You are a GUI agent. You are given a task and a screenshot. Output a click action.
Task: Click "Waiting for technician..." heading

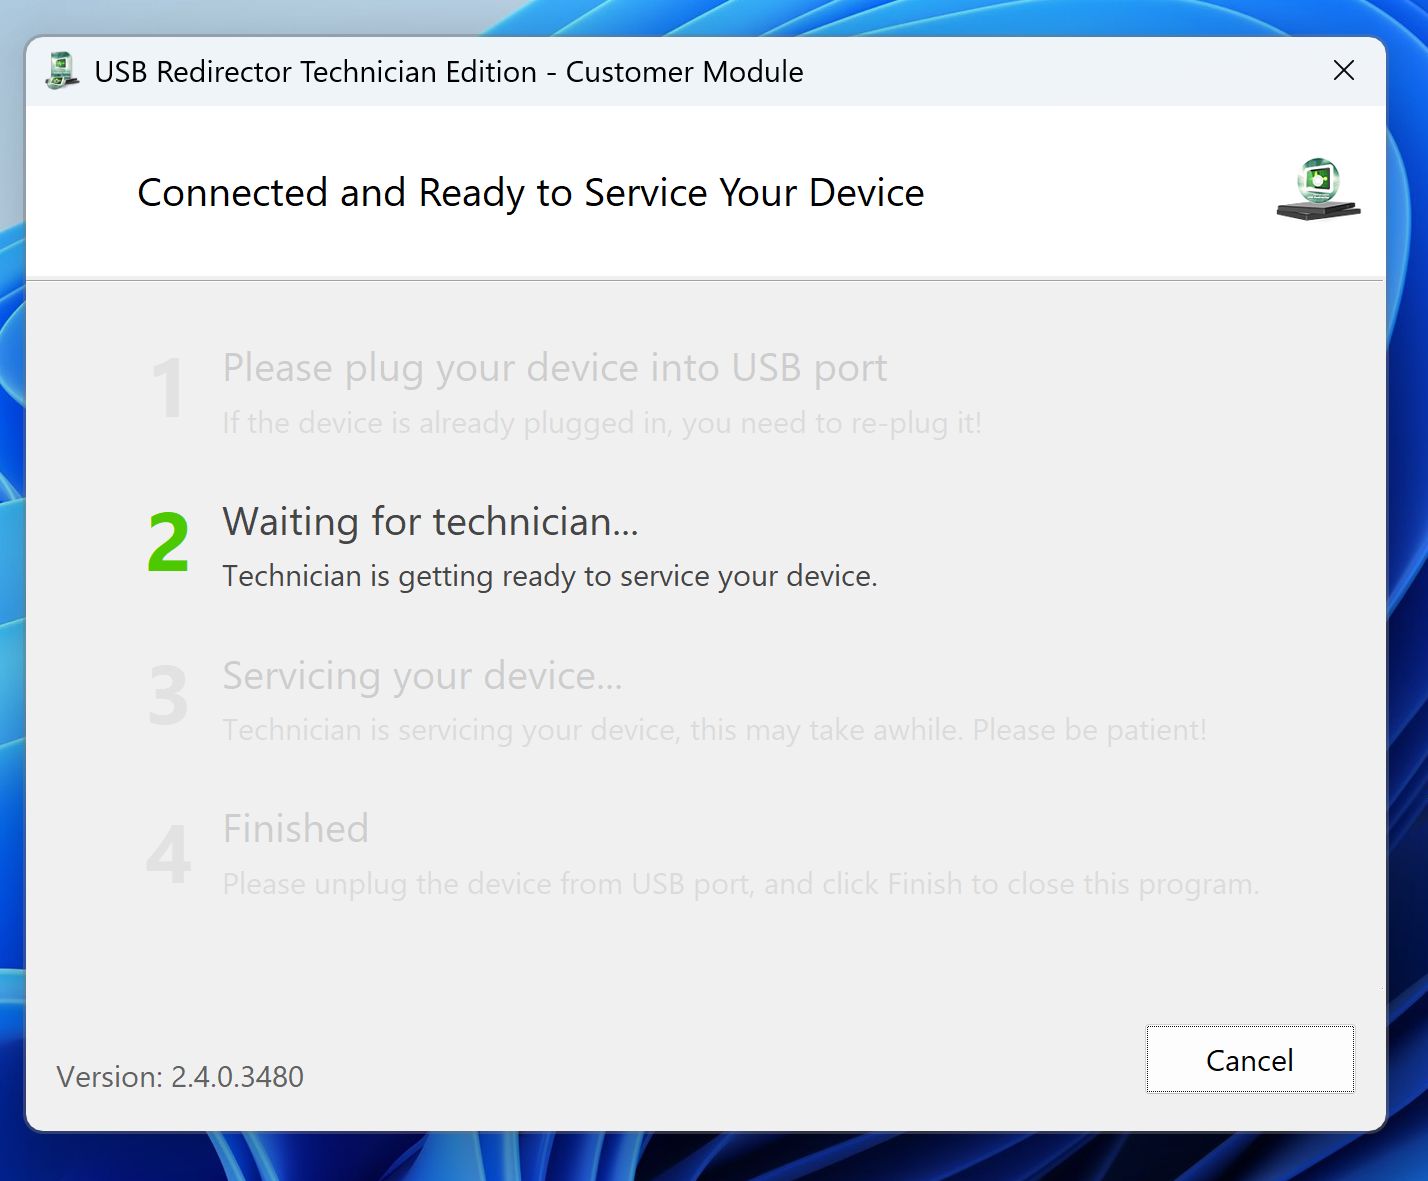[430, 522]
